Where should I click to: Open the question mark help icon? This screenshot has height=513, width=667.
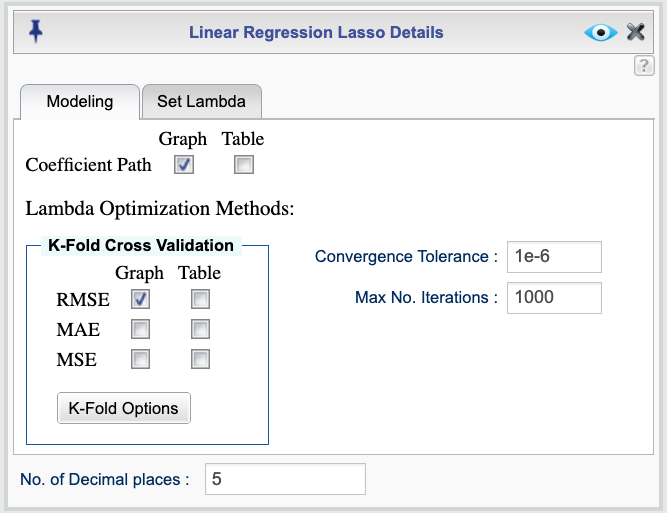pos(644,66)
